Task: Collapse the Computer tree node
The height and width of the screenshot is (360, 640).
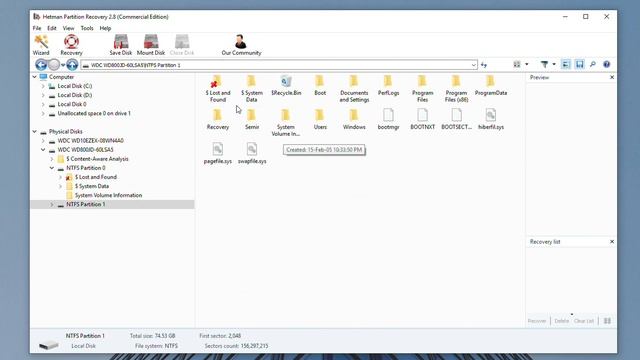Action: pyautogui.click(x=35, y=77)
